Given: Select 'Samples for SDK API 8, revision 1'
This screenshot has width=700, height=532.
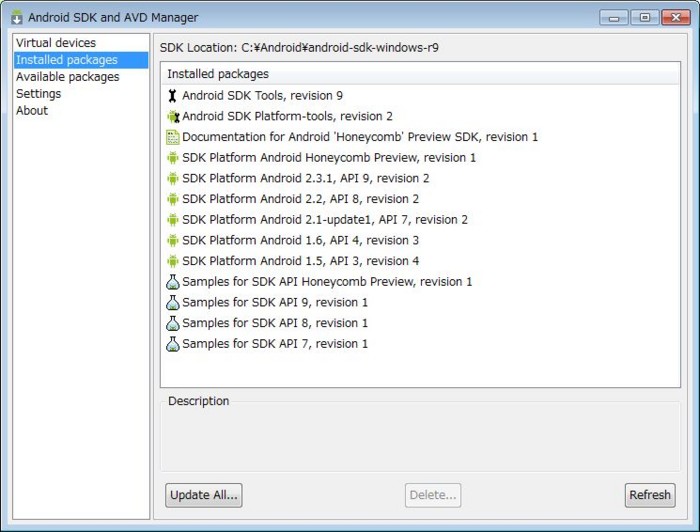Looking at the screenshot, I should click(x=275, y=323).
